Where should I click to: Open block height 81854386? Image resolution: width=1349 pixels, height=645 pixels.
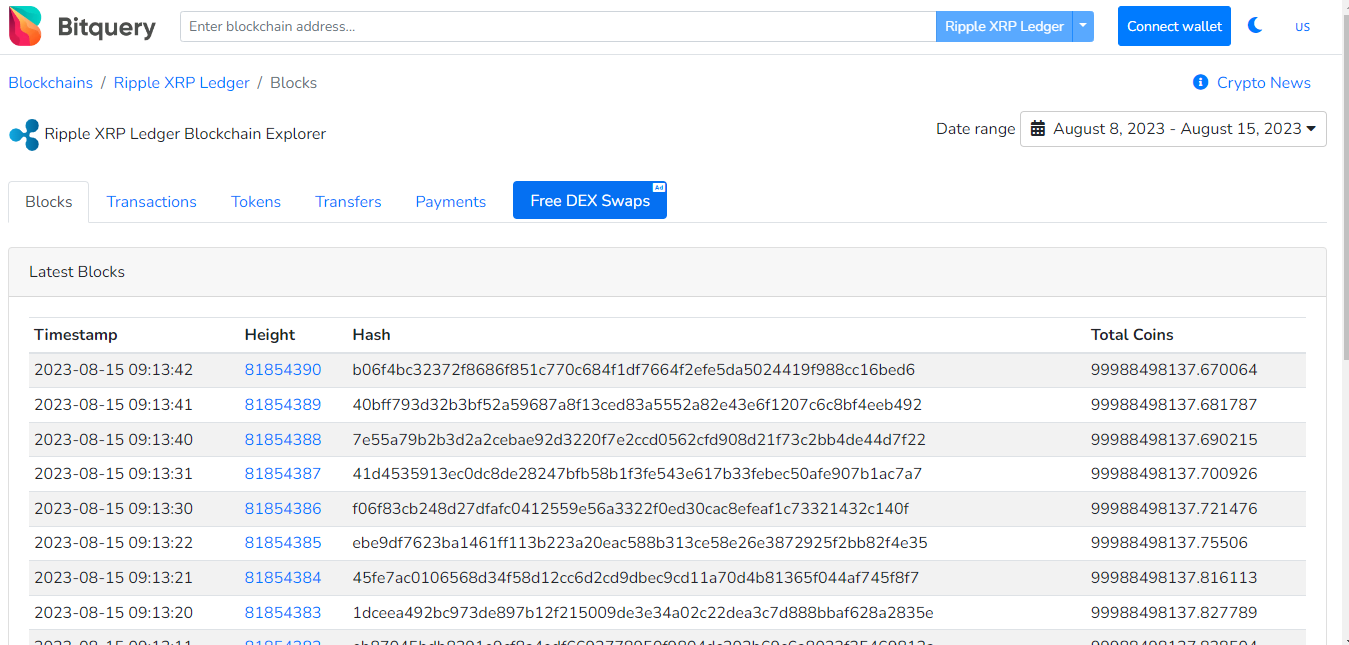click(x=283, y=509)
